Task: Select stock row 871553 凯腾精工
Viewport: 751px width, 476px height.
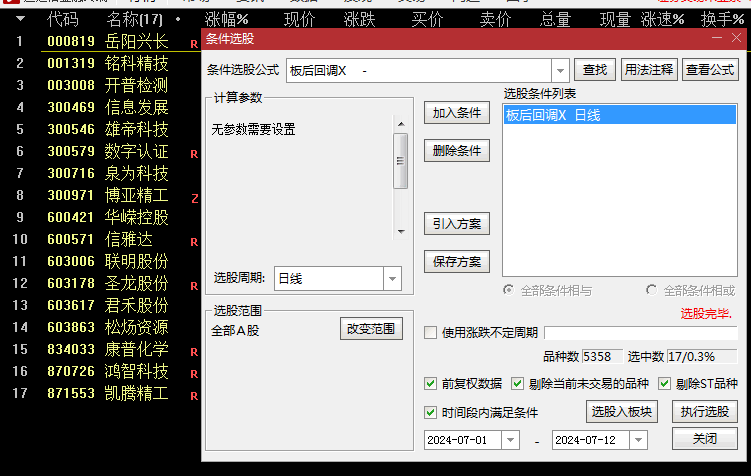Action: (106, 394)
